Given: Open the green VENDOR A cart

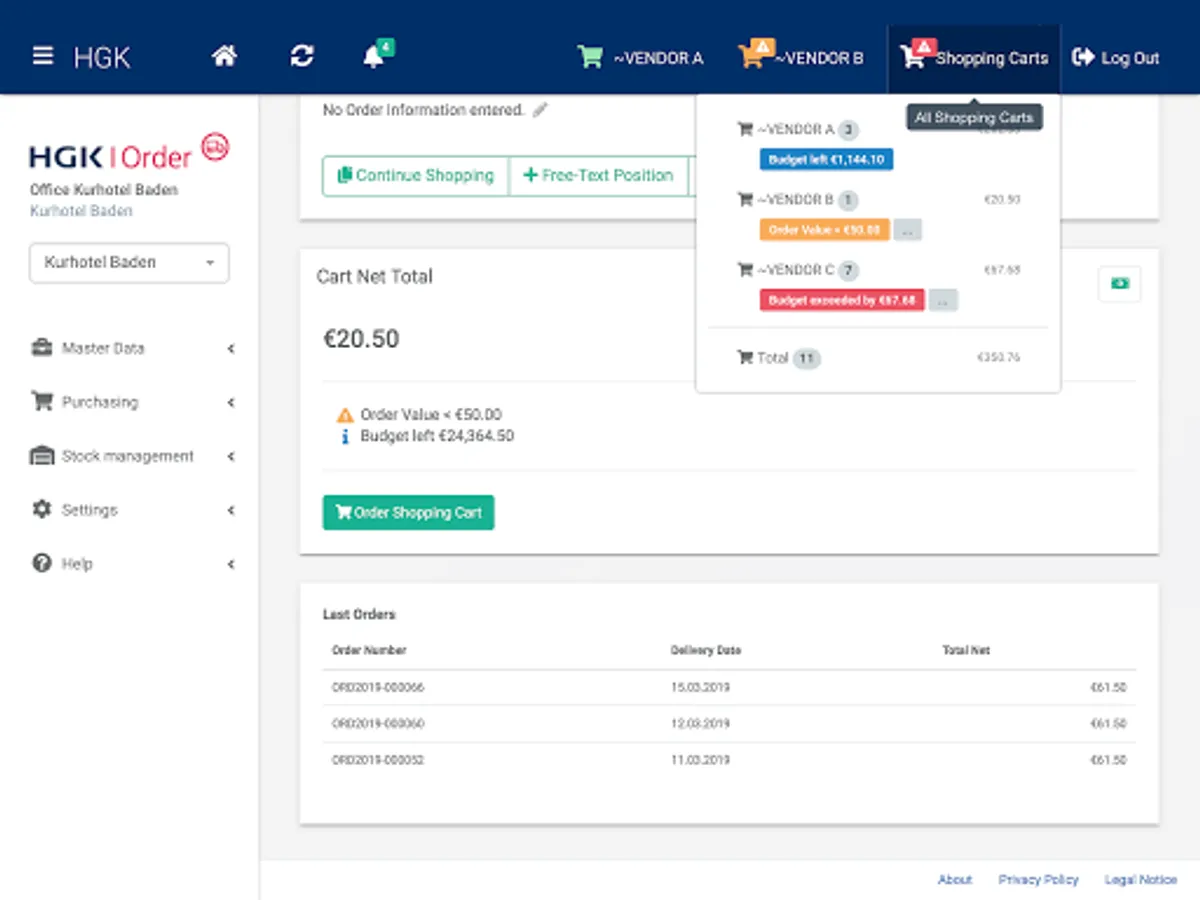Looking at the screenshot, I should point(640,57).
